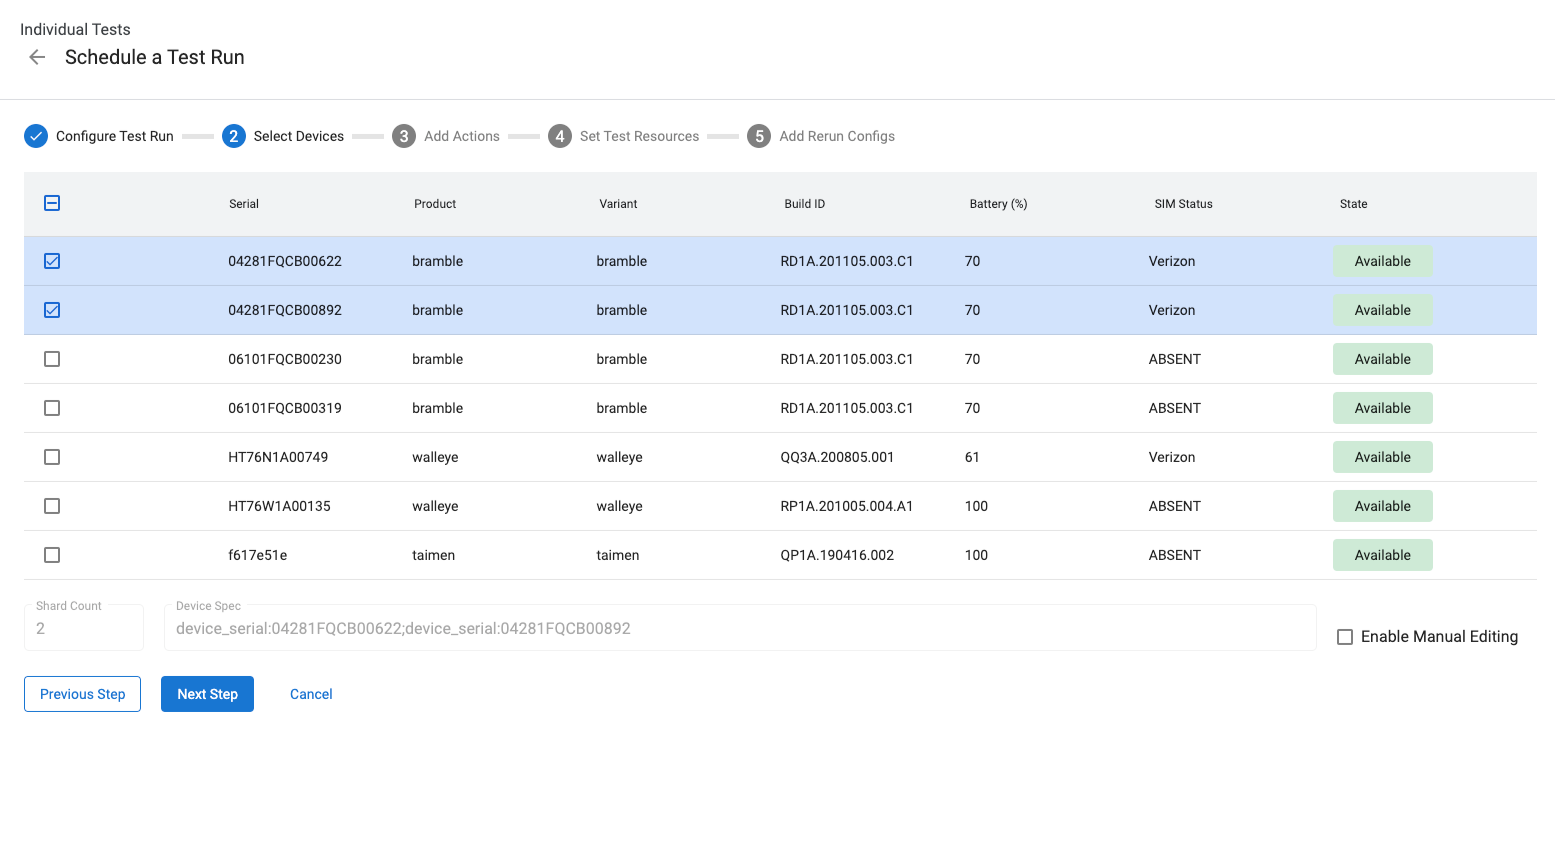Viewport: 1555px width, 842px height.
Task: Uncheck device 04281FQCB00892 checkbox
Action: click(x=52, y=310)
